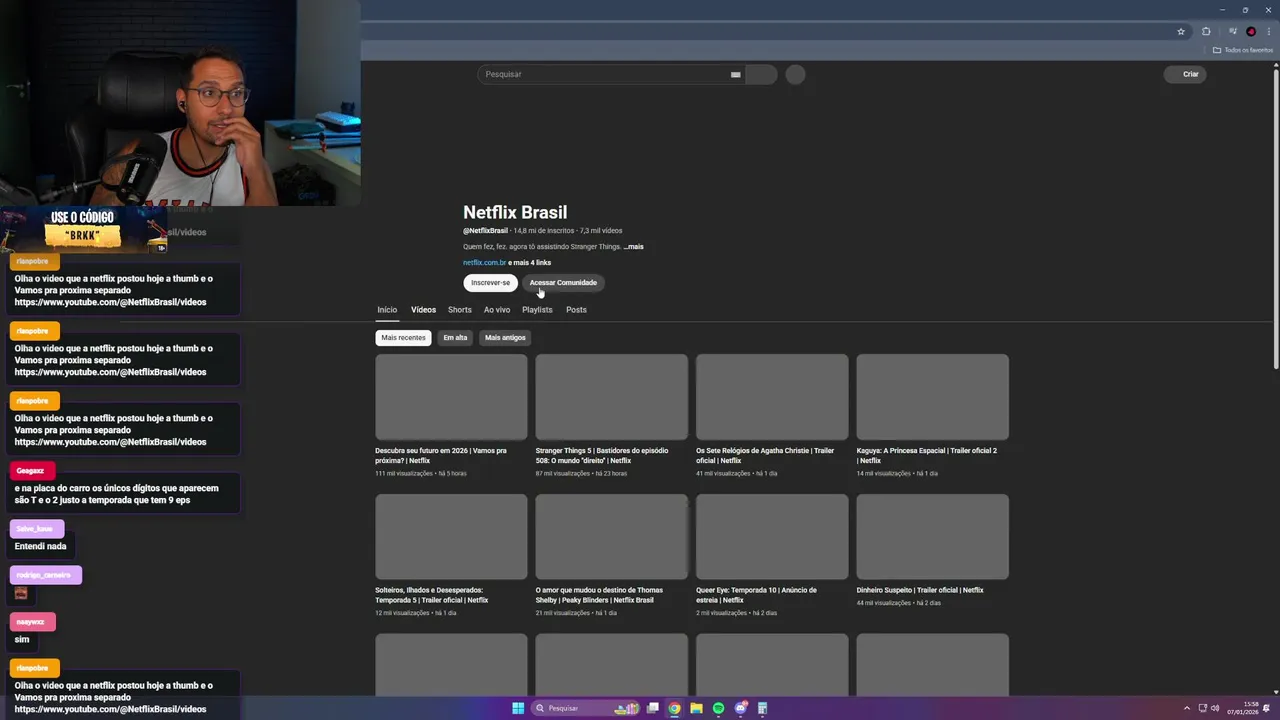Click the Windows taskbar Pesquisar search box
Screen dimensions: 1280x720
[587, 708]
